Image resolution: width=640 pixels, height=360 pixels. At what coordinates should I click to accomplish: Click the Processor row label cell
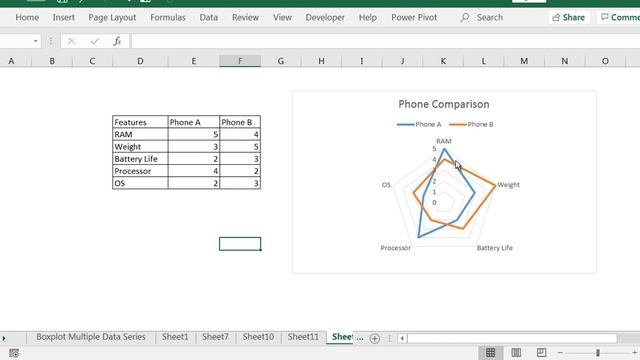point(140,171)
